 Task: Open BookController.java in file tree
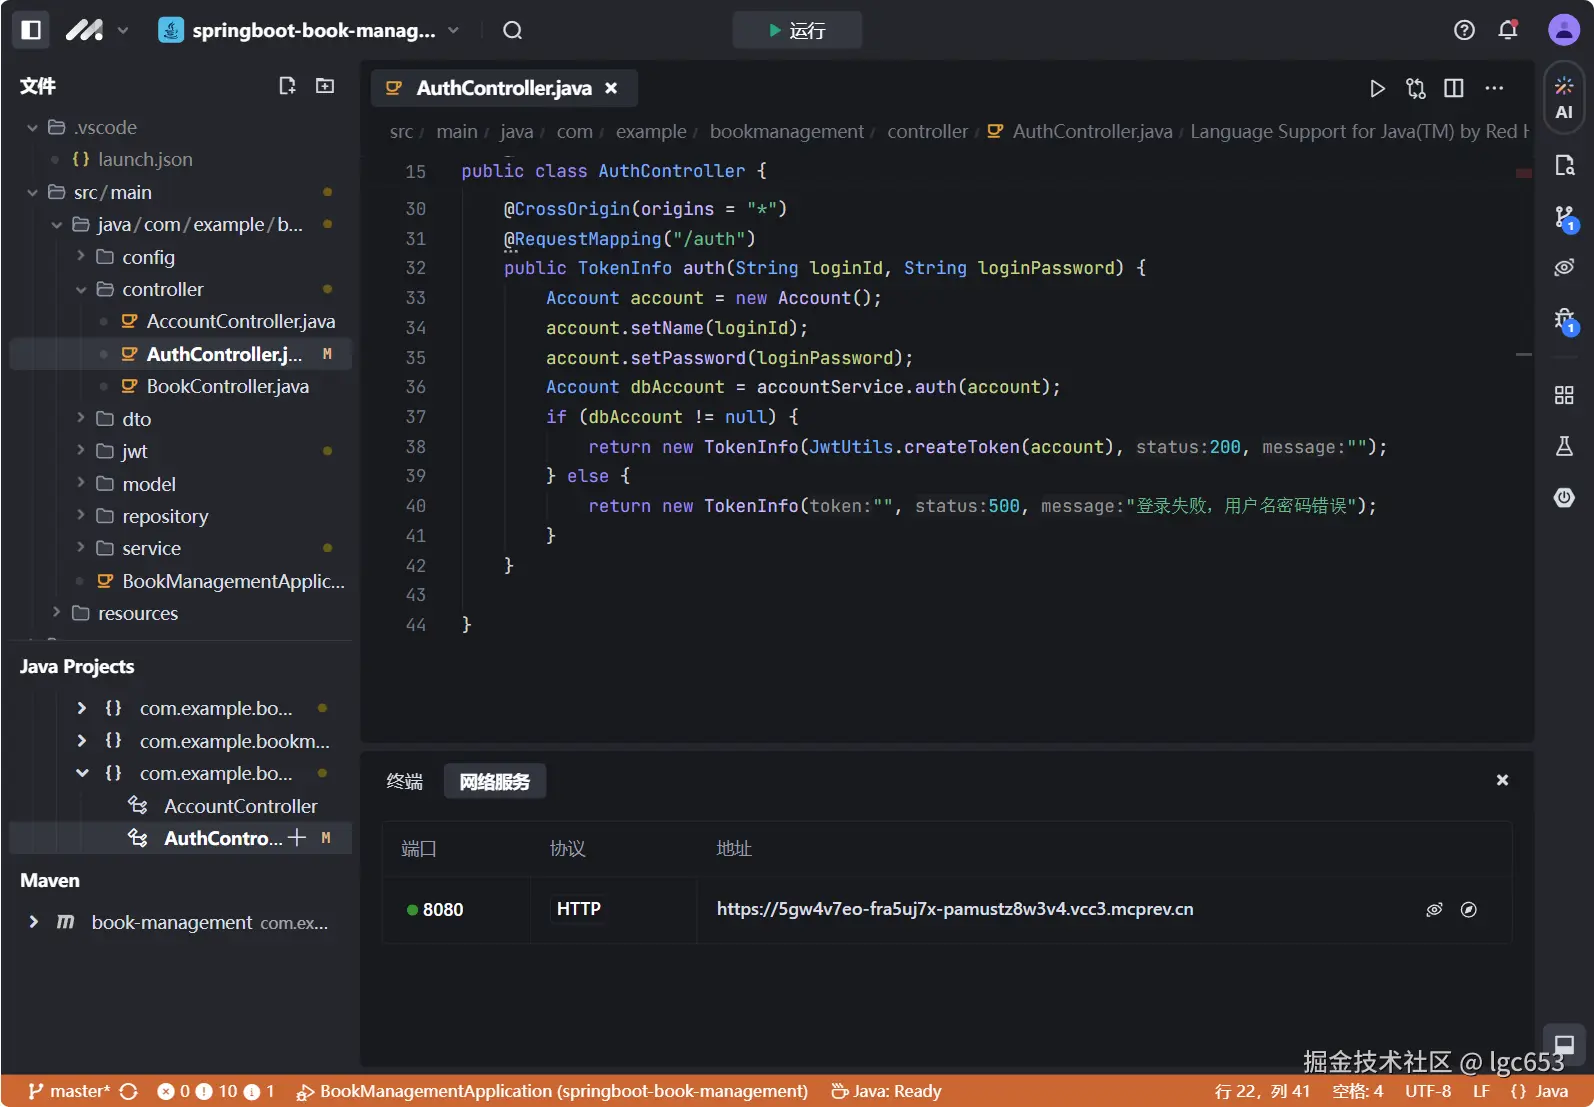227,386
